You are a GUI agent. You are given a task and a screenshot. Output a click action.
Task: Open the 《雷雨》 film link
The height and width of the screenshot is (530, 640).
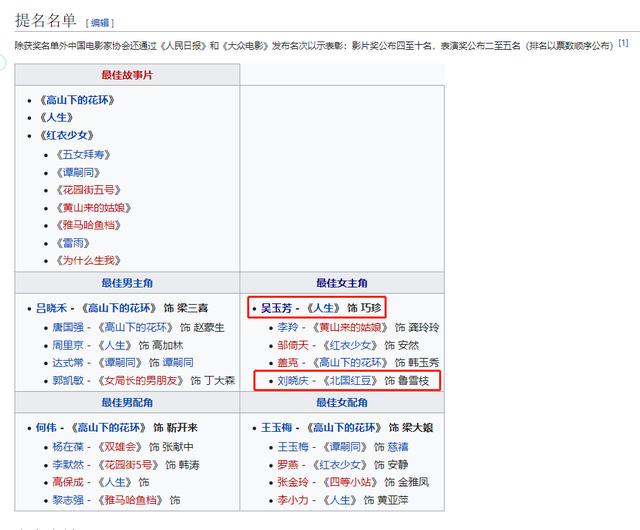[73, 243]
